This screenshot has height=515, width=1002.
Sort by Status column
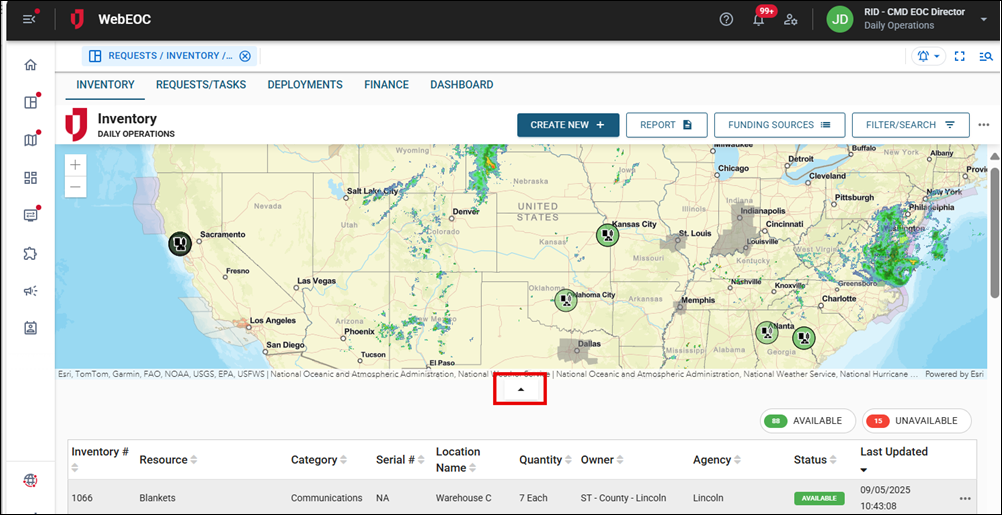tap(815, 460)
